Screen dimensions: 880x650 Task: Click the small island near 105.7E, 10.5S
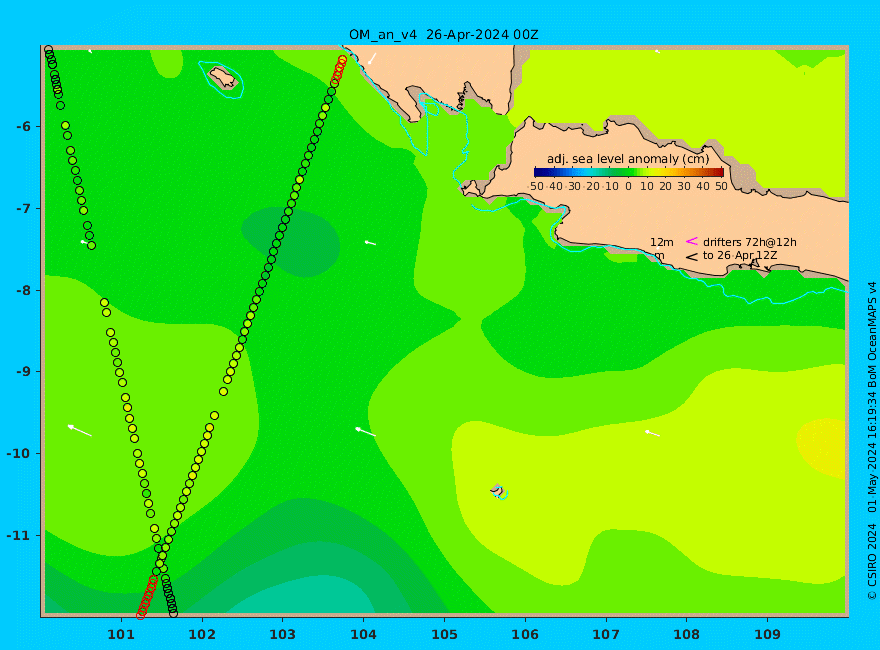(497, 491)
